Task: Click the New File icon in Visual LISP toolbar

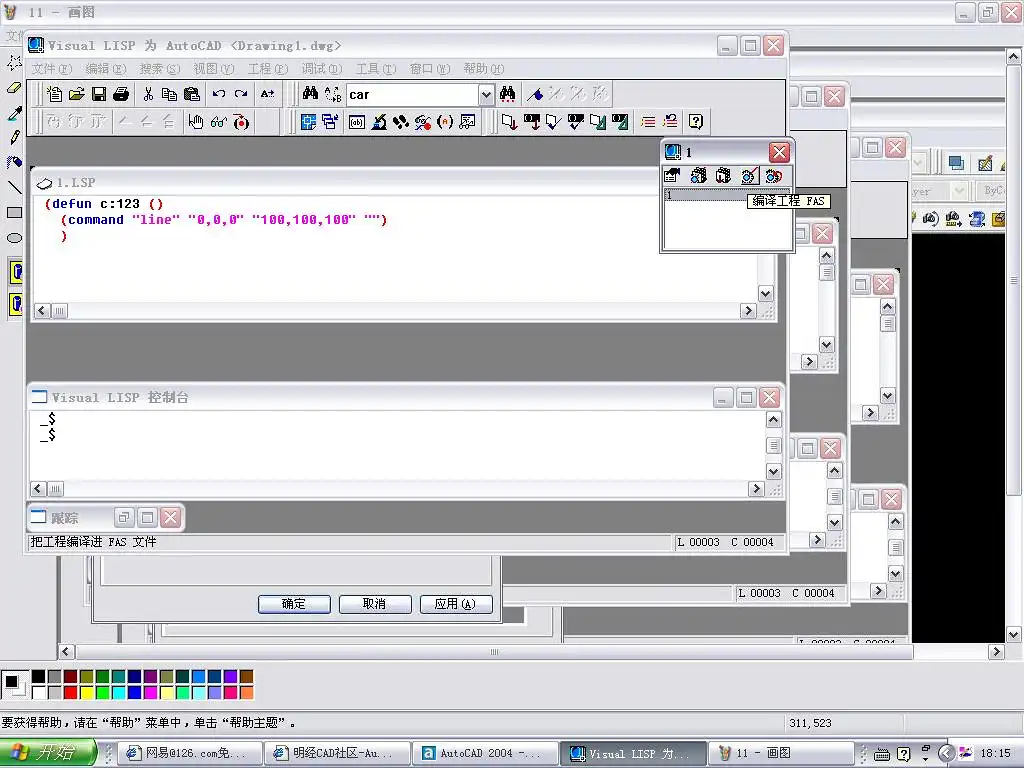Action: pyautogui.click(x=54, y=94)
